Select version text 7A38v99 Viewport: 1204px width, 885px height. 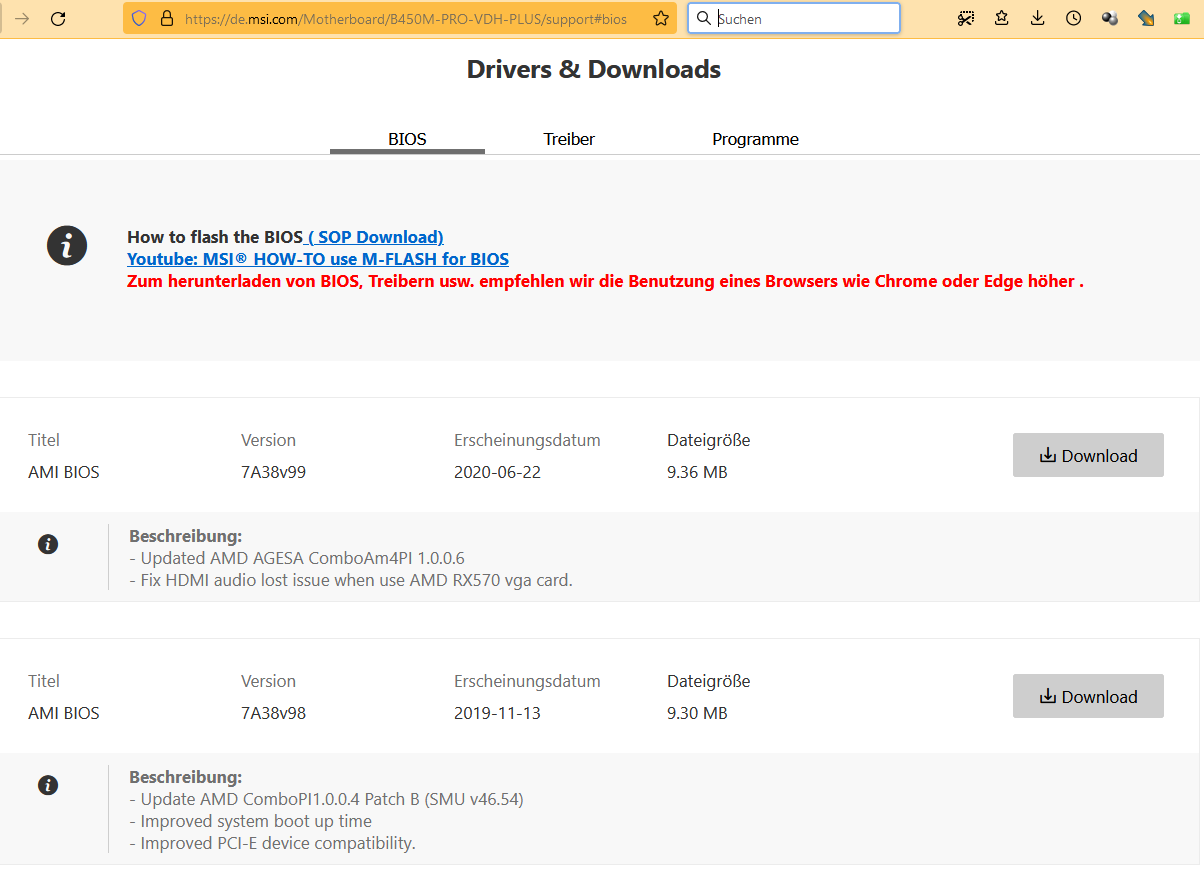[x=273, y=472]
